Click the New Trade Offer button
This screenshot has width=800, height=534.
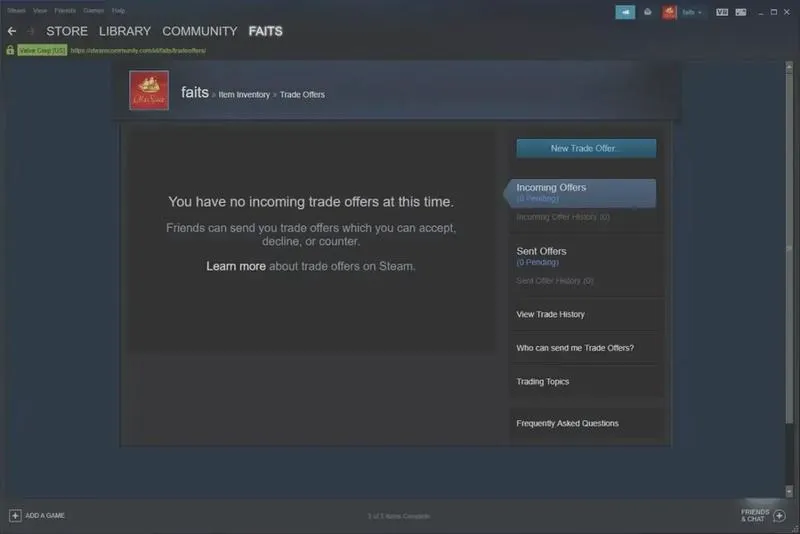tap(586, 148)
